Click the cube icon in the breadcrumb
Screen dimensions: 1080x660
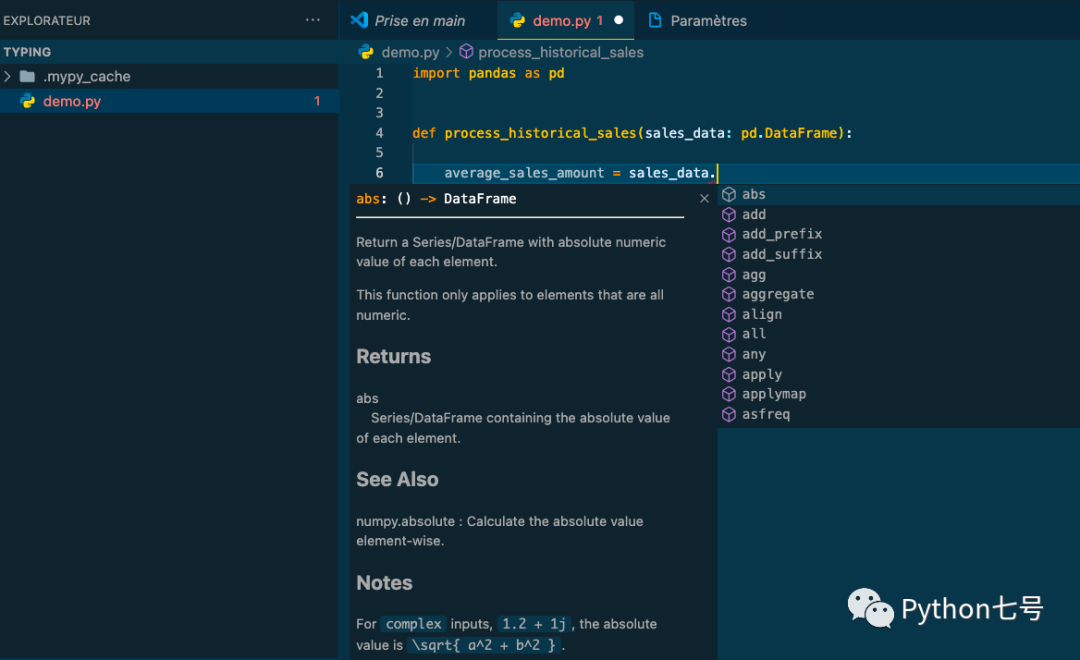pos(466,52)
